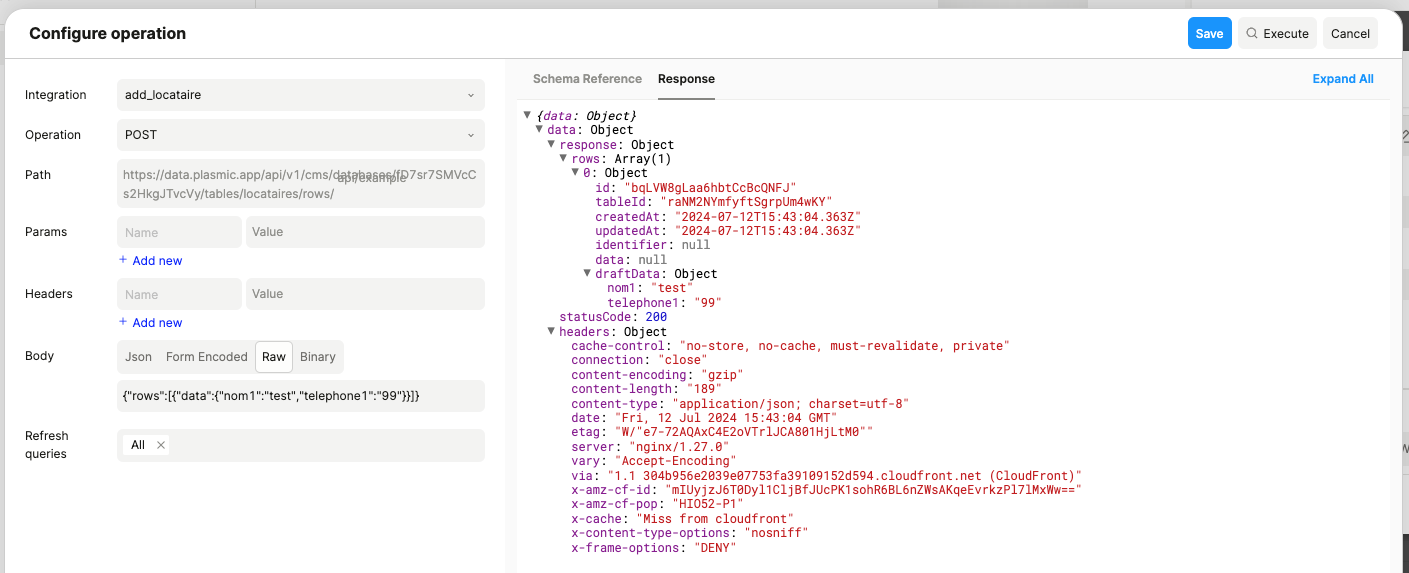
Task: Choose the Raw body type
Action: click(x=273, y=357)
